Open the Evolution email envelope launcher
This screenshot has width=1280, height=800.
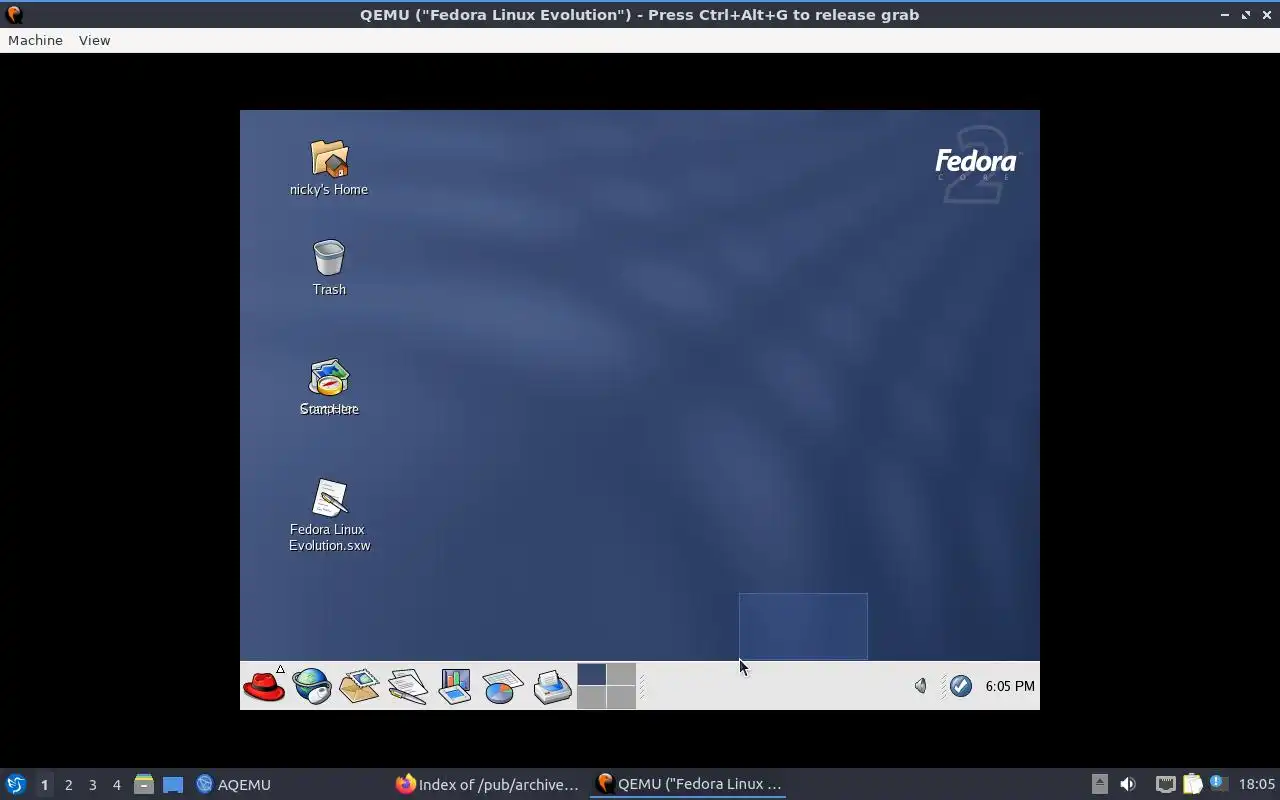[x=359, y=686]
